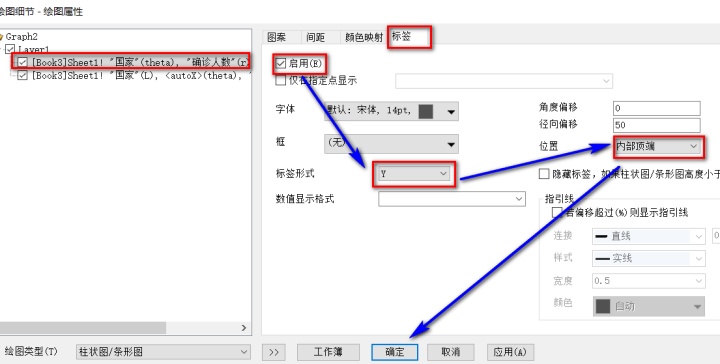
Task: Click the >> expand panel button
Action: (274, 352)
